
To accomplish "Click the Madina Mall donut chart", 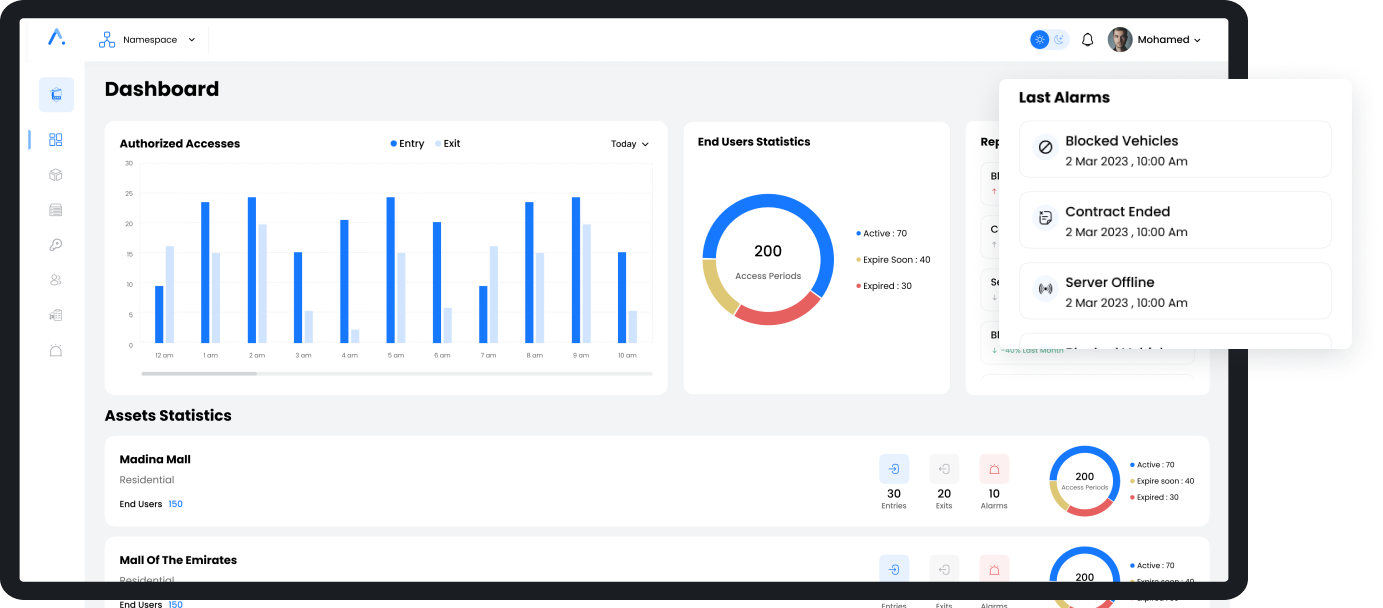I will [x=1085, y=481].
